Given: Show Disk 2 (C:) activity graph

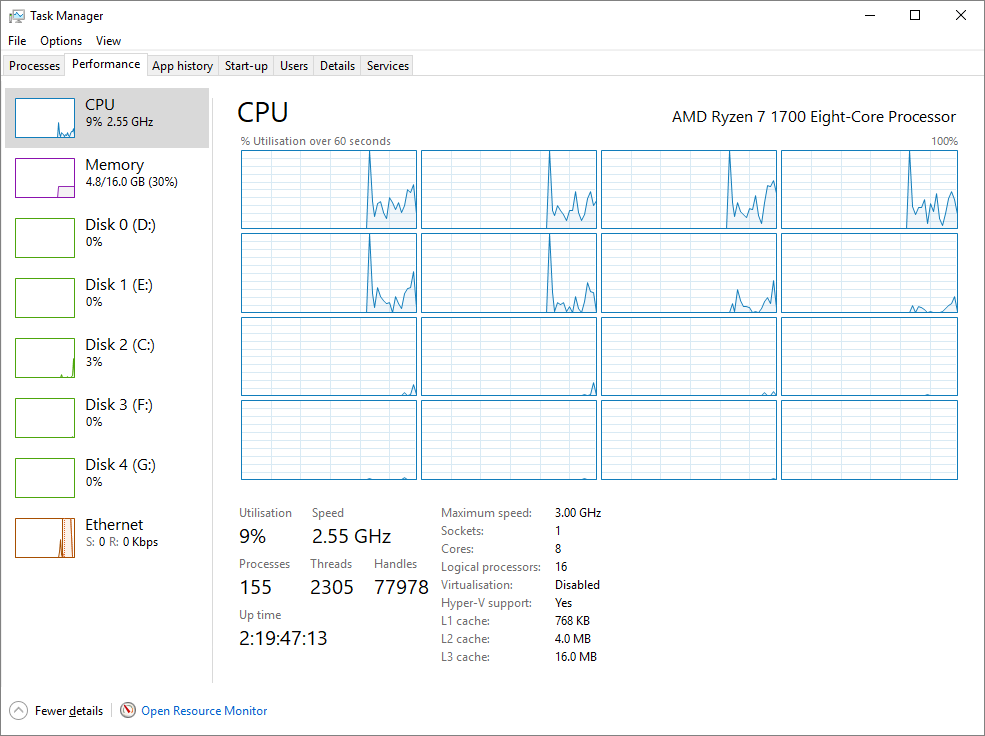Looking at the screenshot, I should [x=45, y=358].
